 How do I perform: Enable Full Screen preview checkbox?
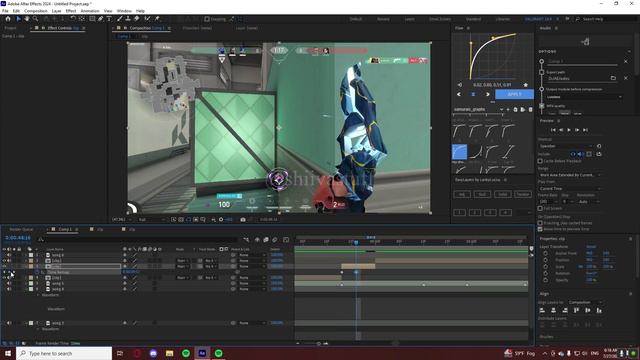pyautogui.click(x=540, y=209)
